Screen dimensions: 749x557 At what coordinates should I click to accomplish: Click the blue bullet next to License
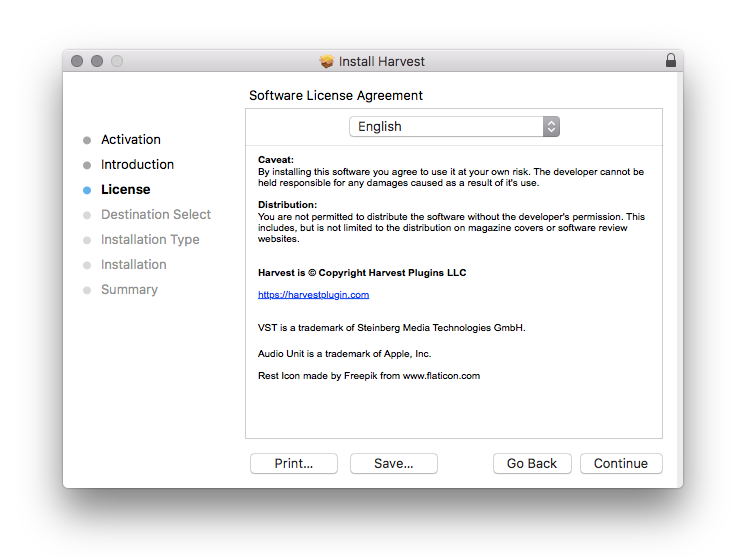(x=87, y=190)
